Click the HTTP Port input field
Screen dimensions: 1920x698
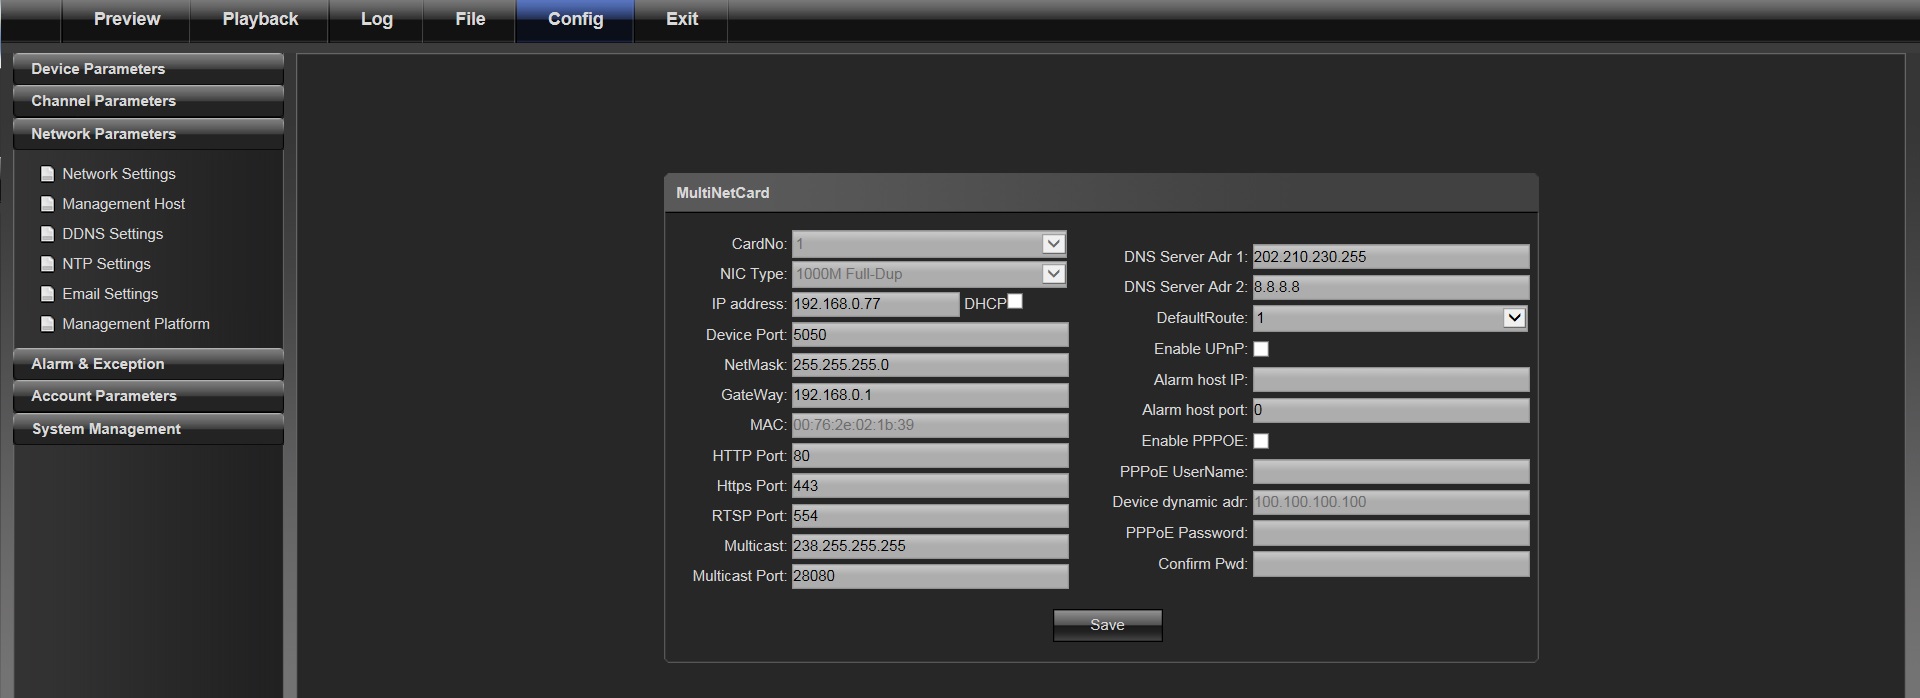[x=929, y=456]
